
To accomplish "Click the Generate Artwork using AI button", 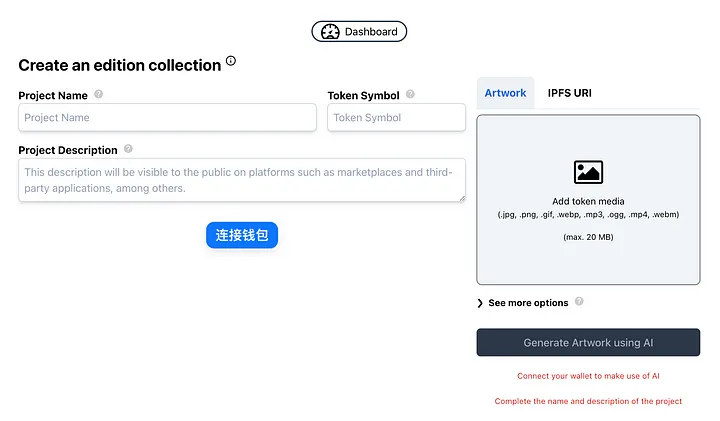I will (588, 343).
